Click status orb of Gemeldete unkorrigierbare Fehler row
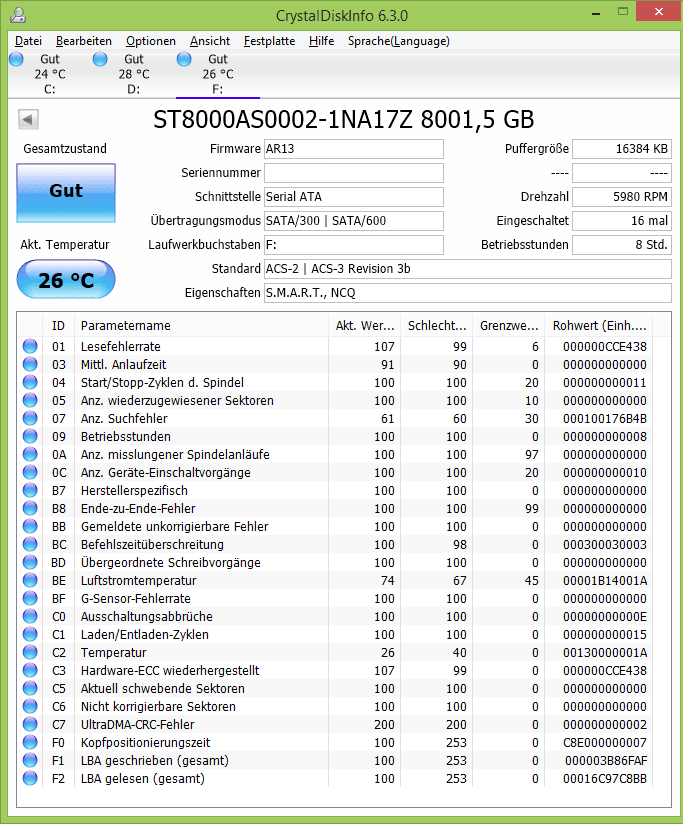The image size is (683, 824). (x=30, y=526)
